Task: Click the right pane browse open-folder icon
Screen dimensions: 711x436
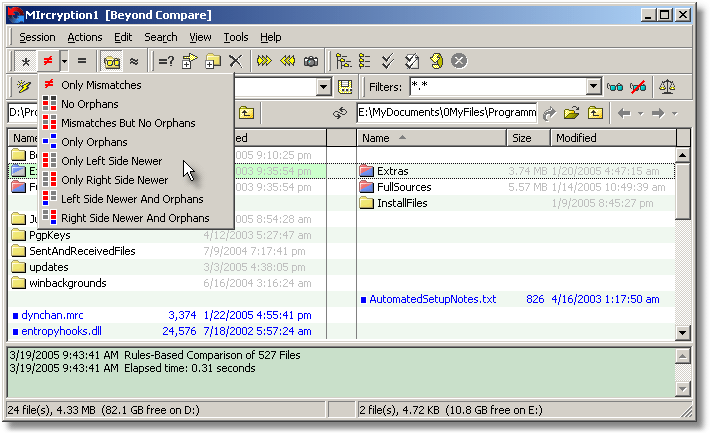Action: (571, 113)
